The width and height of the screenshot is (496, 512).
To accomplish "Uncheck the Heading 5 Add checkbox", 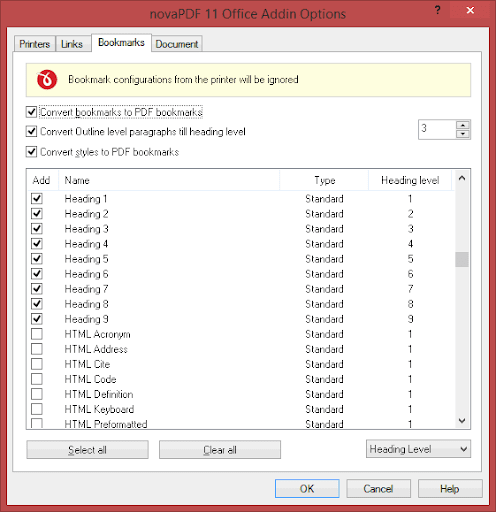I will pos(37,259).
